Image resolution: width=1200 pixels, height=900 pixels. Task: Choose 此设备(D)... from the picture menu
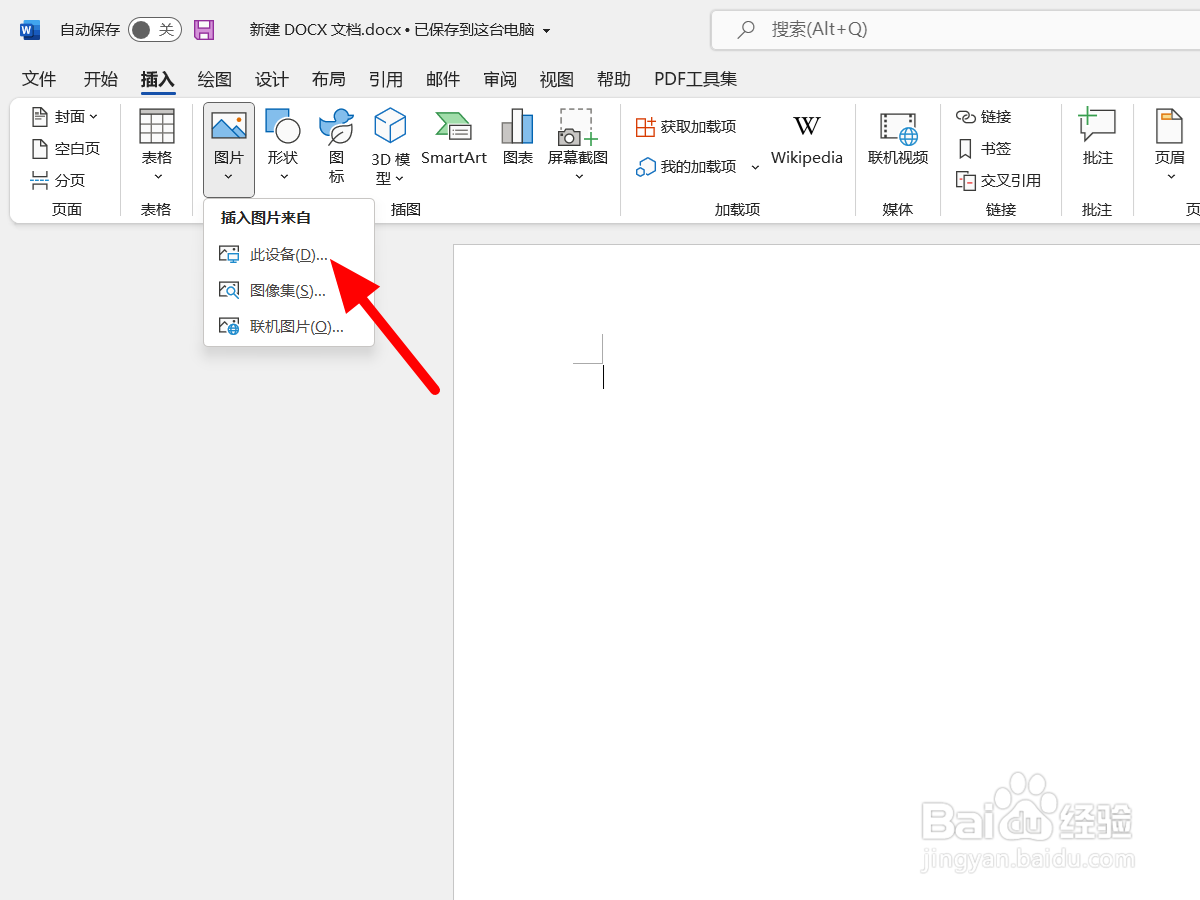pos(289,255)
